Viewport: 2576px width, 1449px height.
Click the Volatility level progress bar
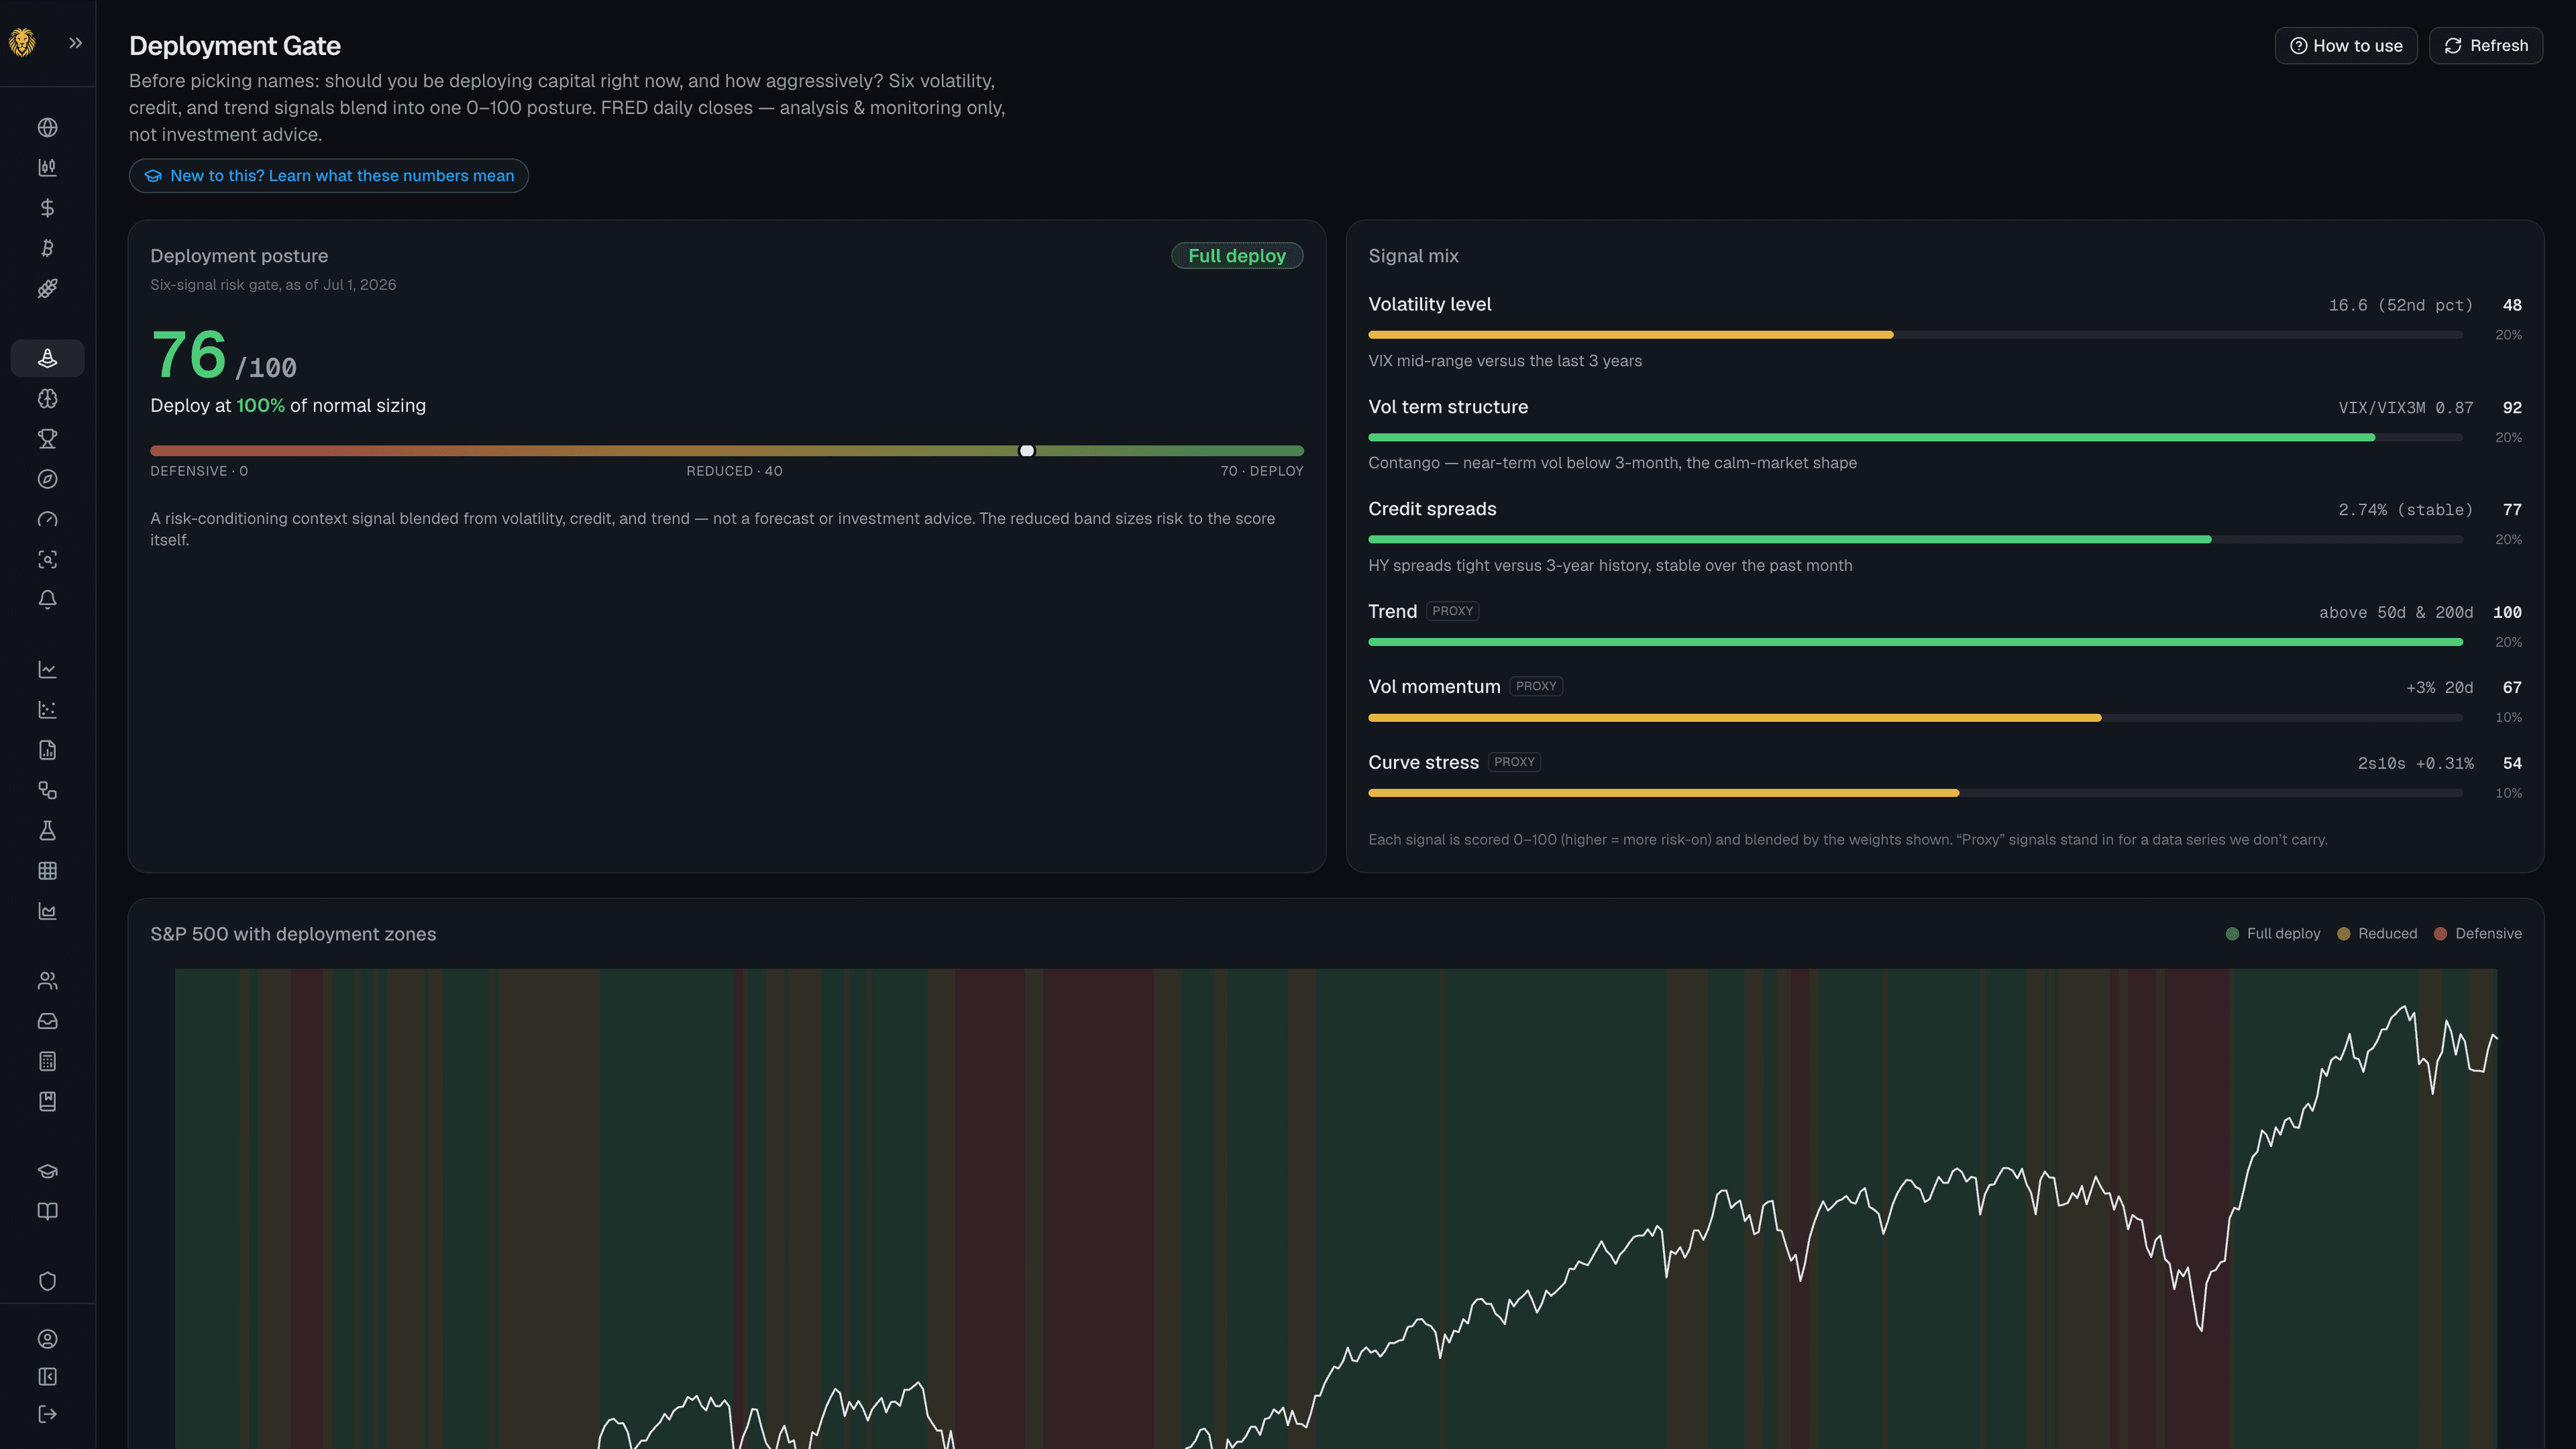[1915, 335]
